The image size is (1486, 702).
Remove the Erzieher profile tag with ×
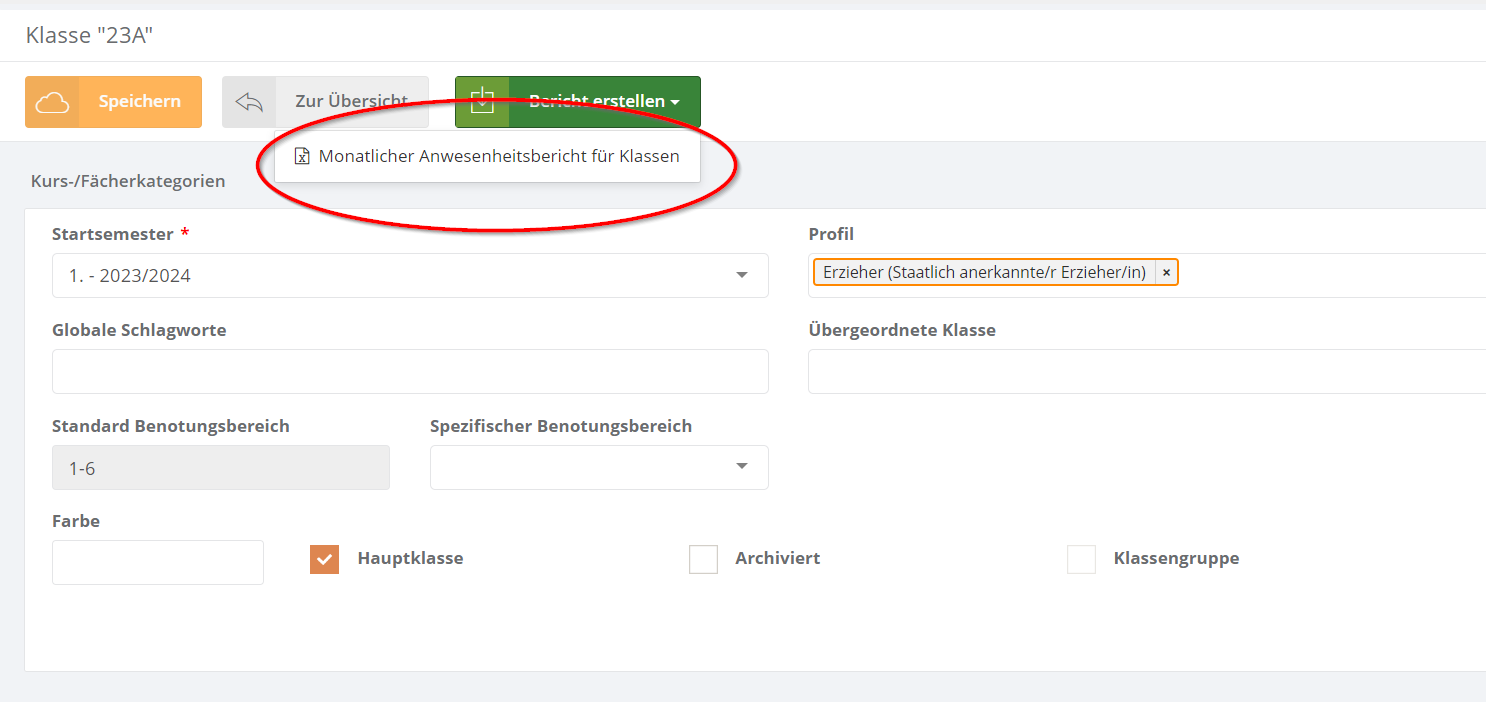click(x=1166, y=272)
